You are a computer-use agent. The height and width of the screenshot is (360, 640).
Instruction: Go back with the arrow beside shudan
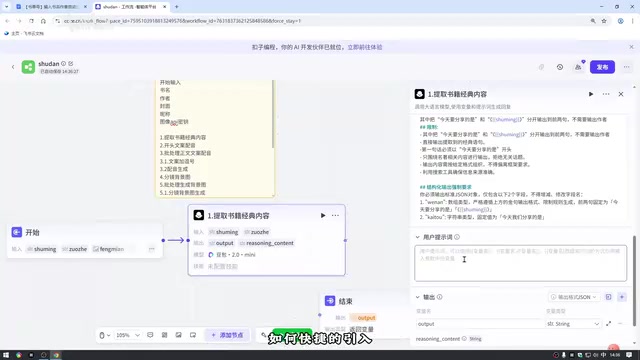[x=13, y=67]
